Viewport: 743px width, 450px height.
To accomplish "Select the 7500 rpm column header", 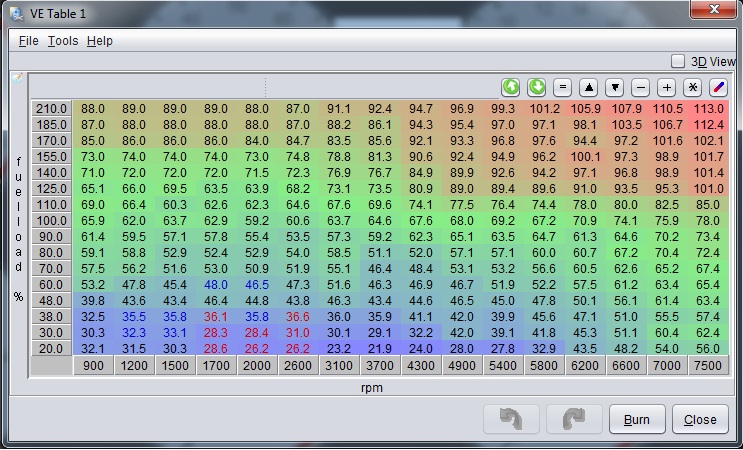I will pos(708,366).
